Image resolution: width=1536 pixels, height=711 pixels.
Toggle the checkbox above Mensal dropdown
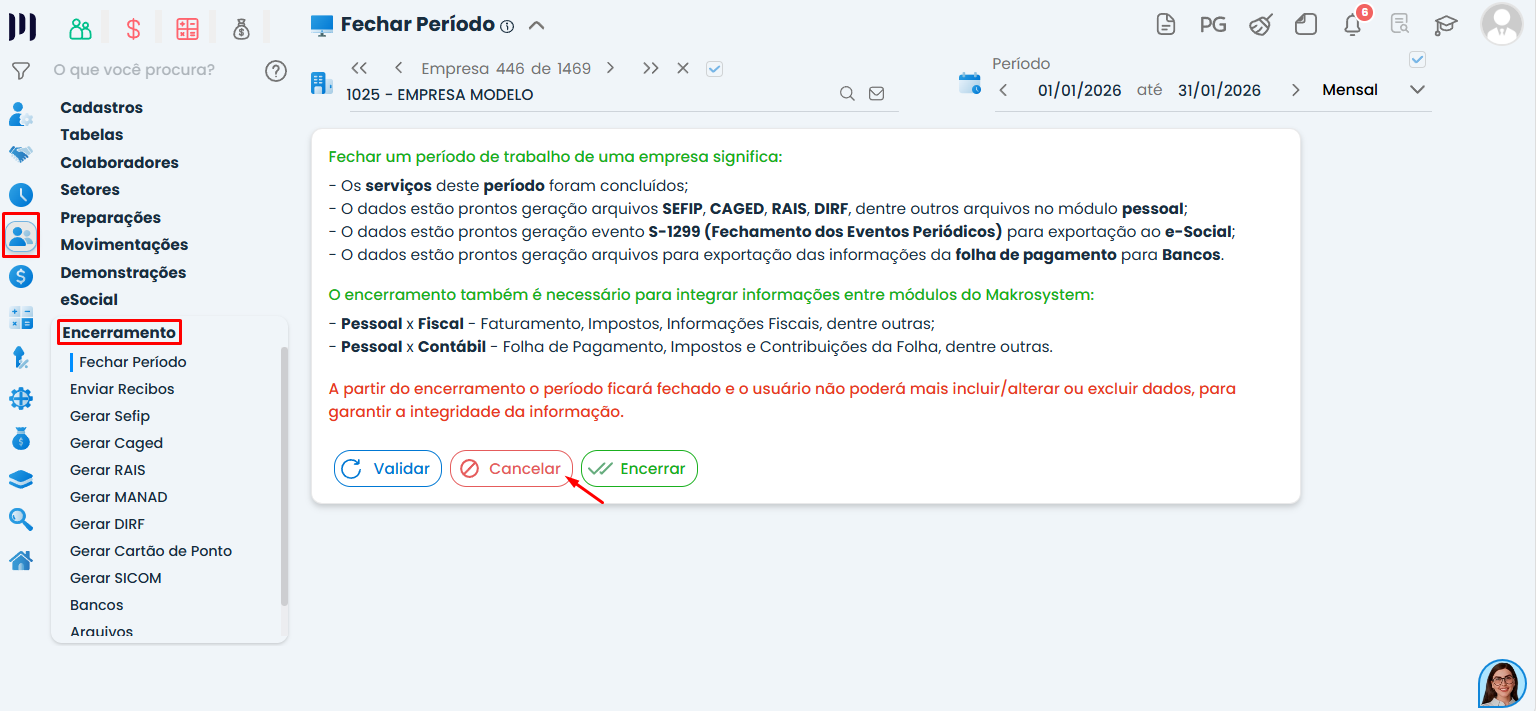pyautogui.click(x=1417, y=60)
